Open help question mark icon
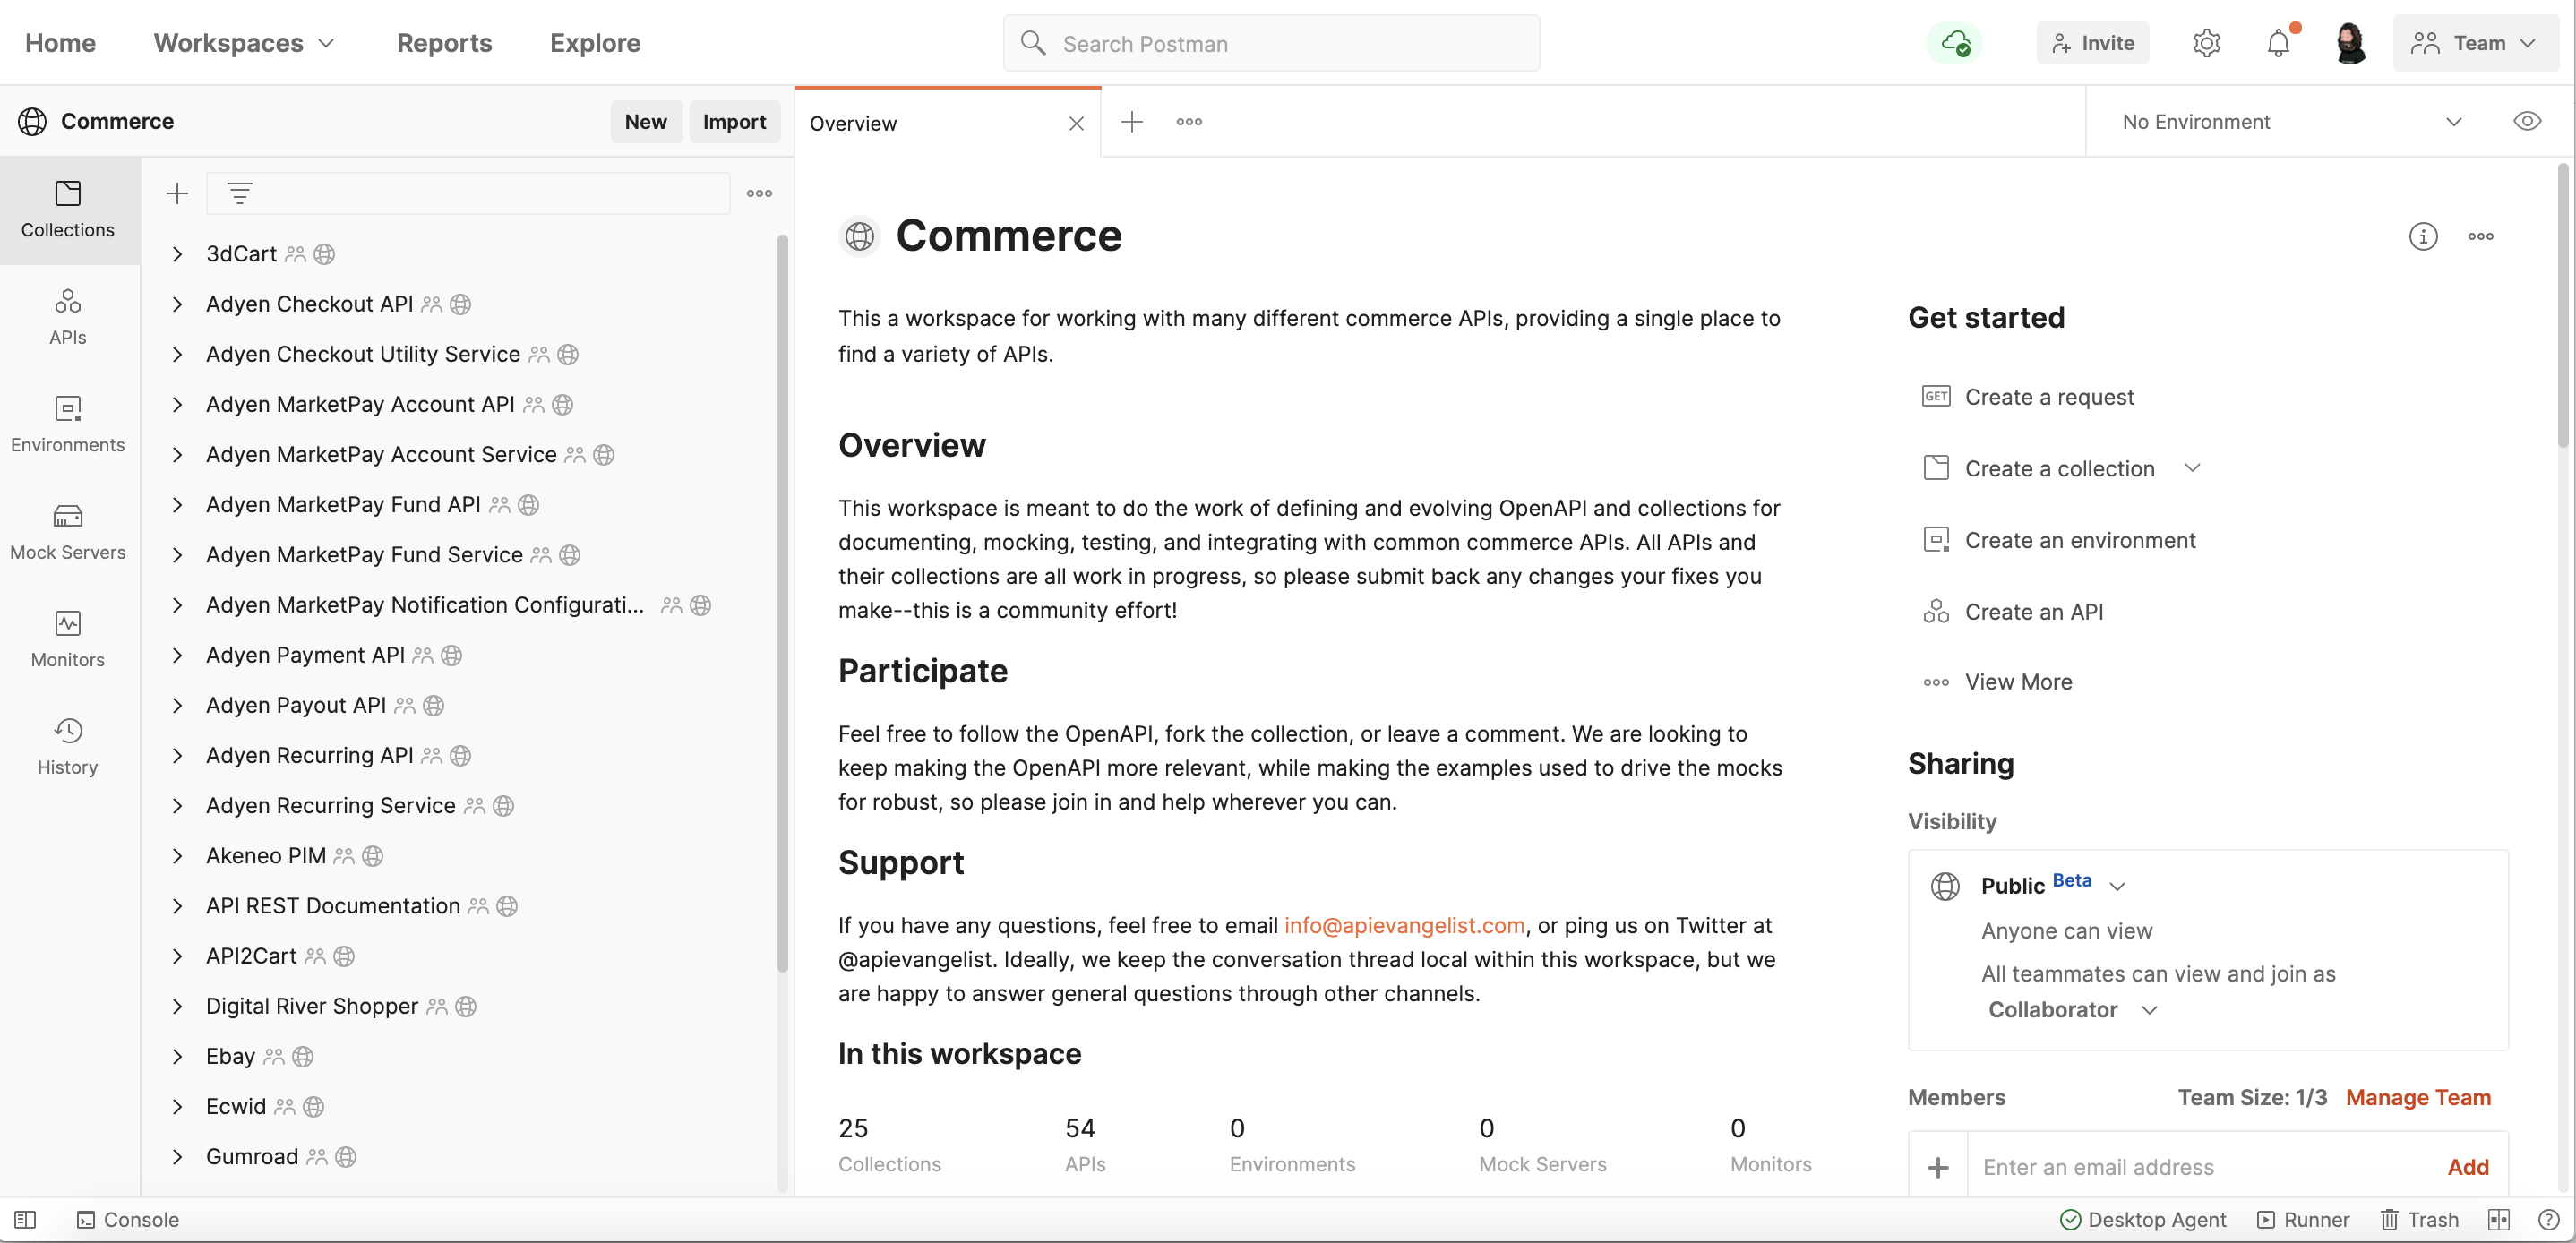2576x1243 pixels. click(x=2548, y=1220)
